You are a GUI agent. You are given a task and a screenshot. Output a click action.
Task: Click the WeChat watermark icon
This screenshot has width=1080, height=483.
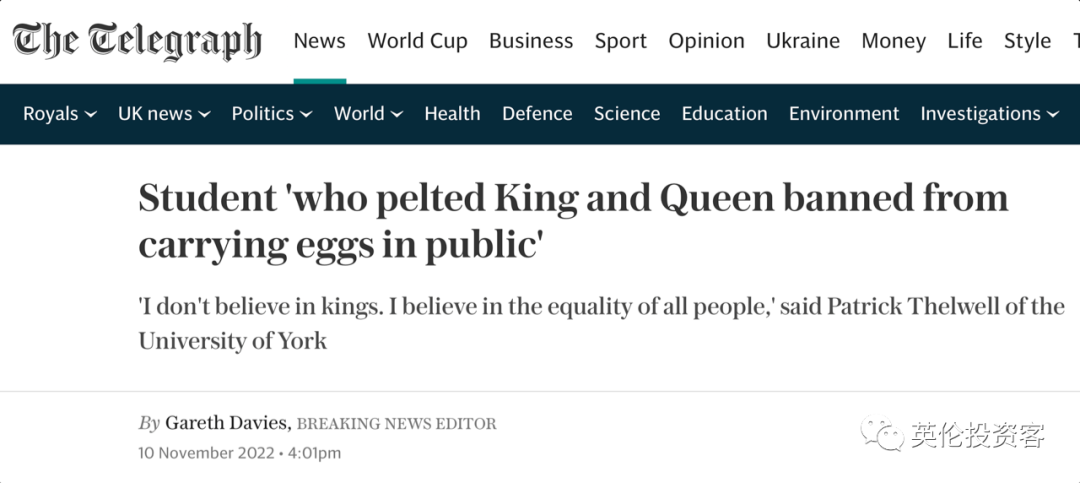tap(884, 435)
